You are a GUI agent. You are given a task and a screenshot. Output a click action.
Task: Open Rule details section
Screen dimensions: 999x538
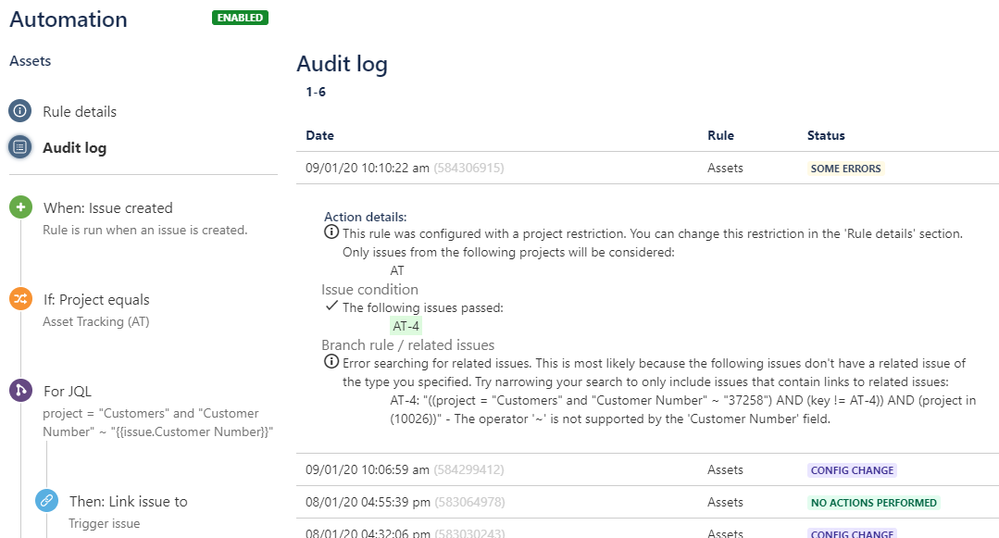[x=80, y=112]
